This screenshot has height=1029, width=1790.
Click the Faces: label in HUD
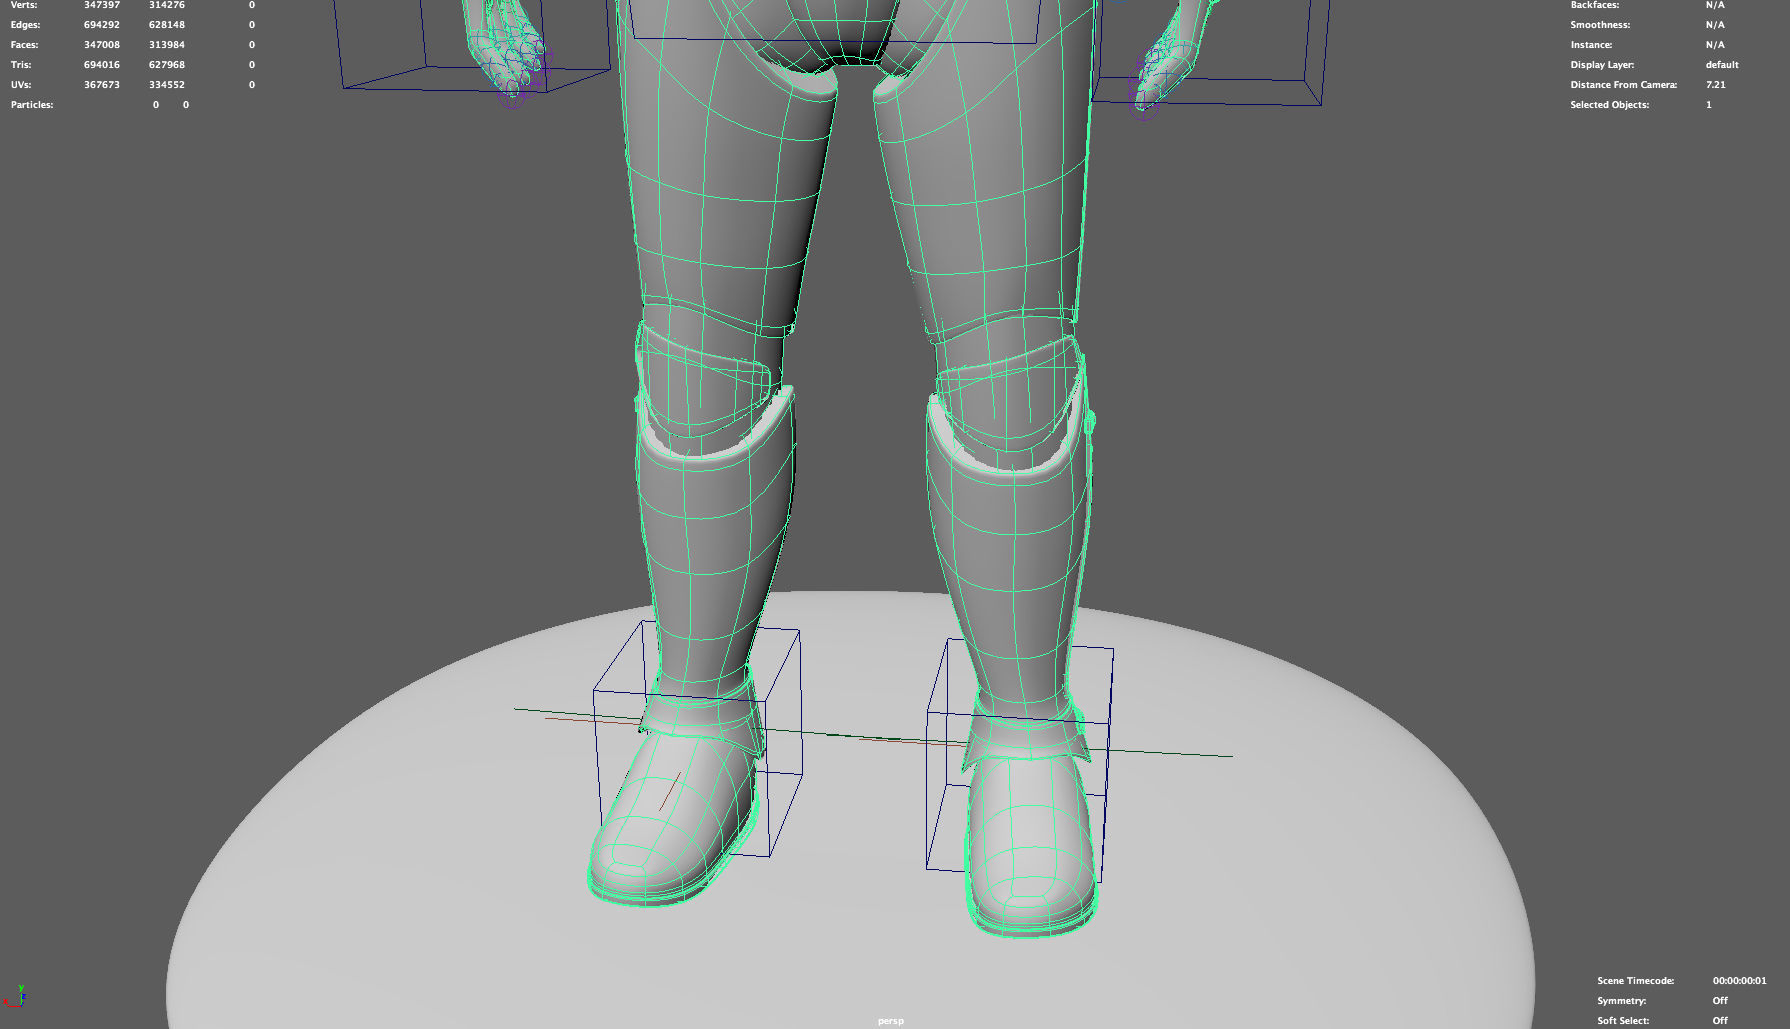24,45
